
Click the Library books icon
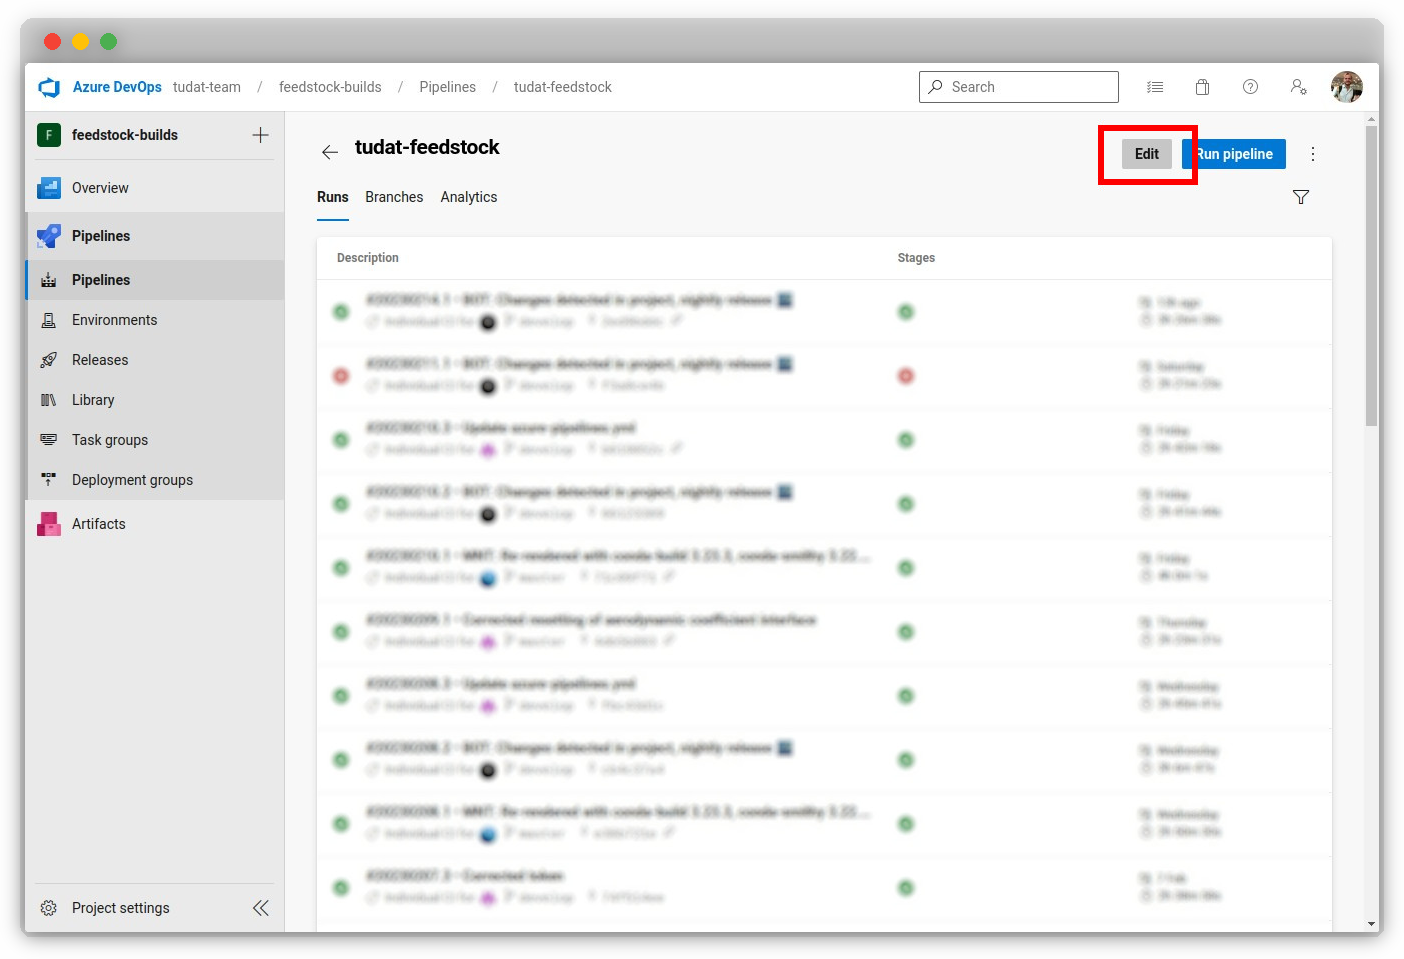(x=48, y=400)
